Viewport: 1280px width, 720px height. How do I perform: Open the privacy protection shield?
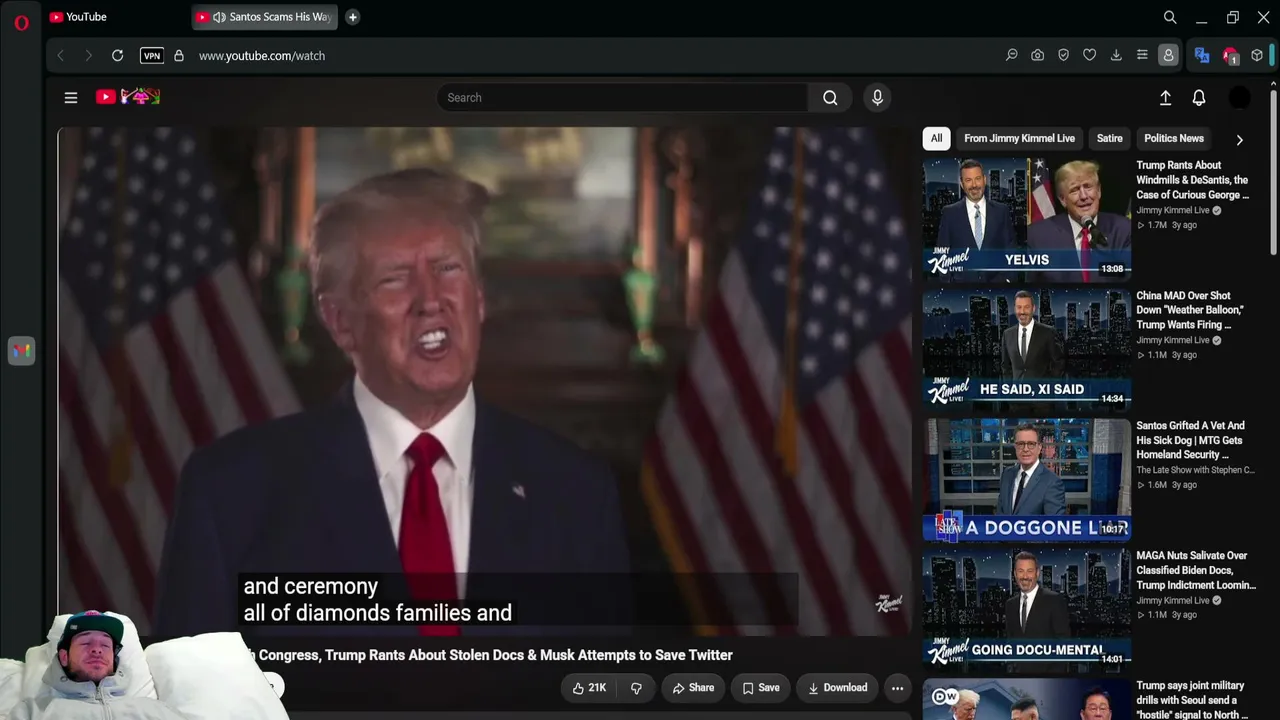[1064, 56]
